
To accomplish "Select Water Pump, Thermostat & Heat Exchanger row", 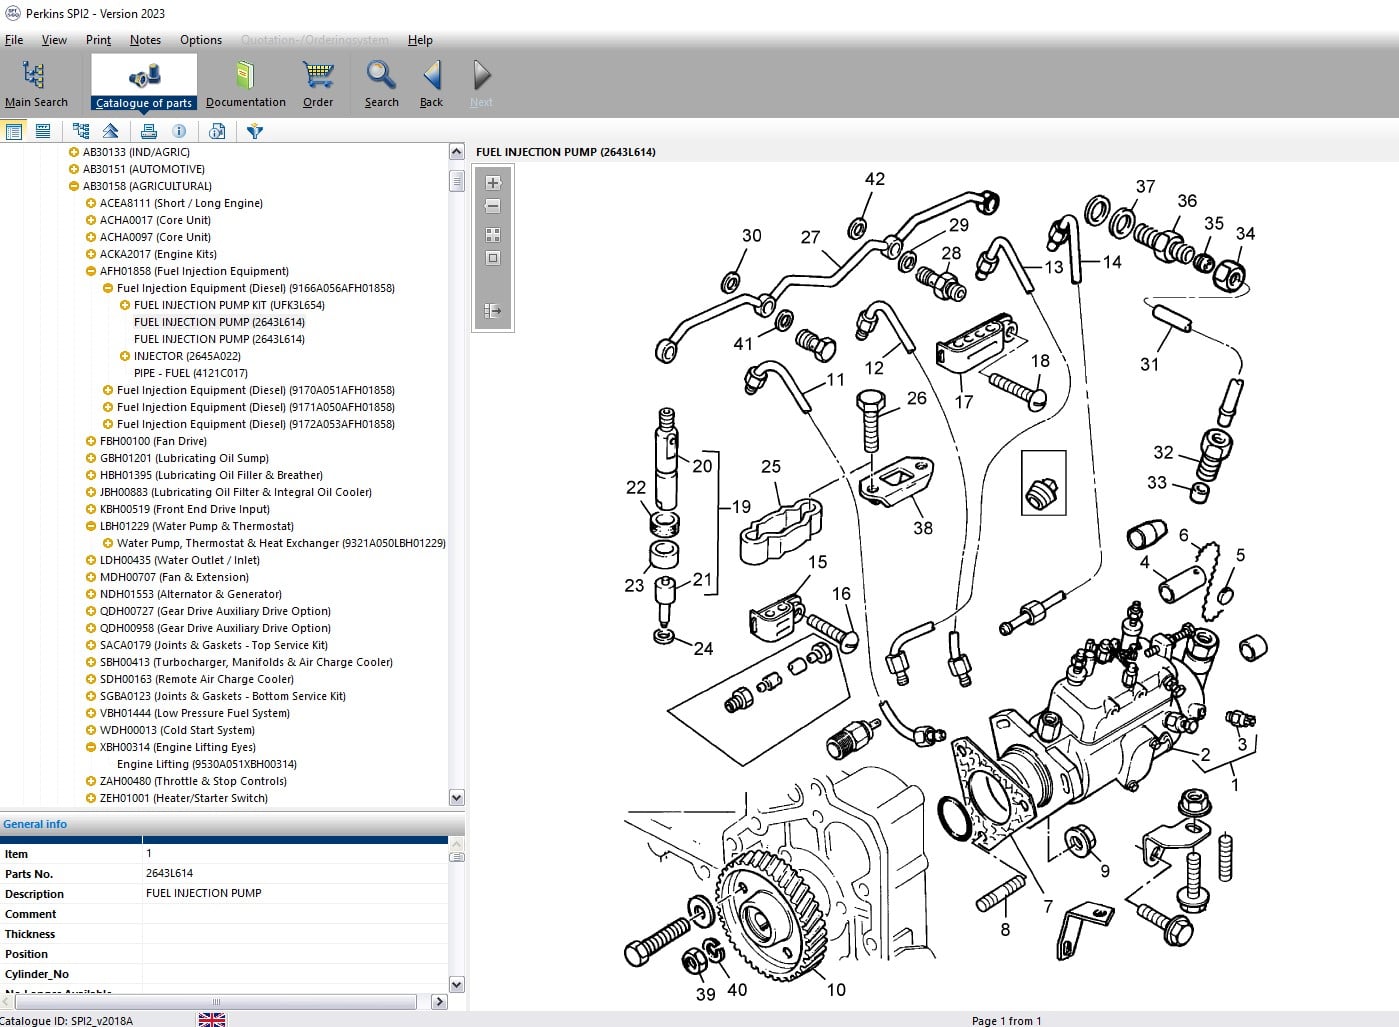I will pyautogui.click(x=281, y=543).
